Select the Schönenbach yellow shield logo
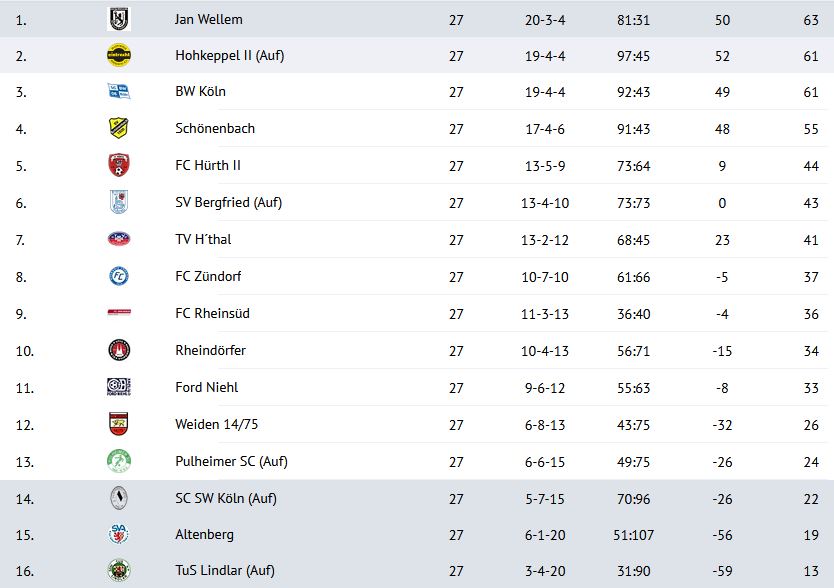This screenshot has width=834, height=588. click(x=119, y=128)
